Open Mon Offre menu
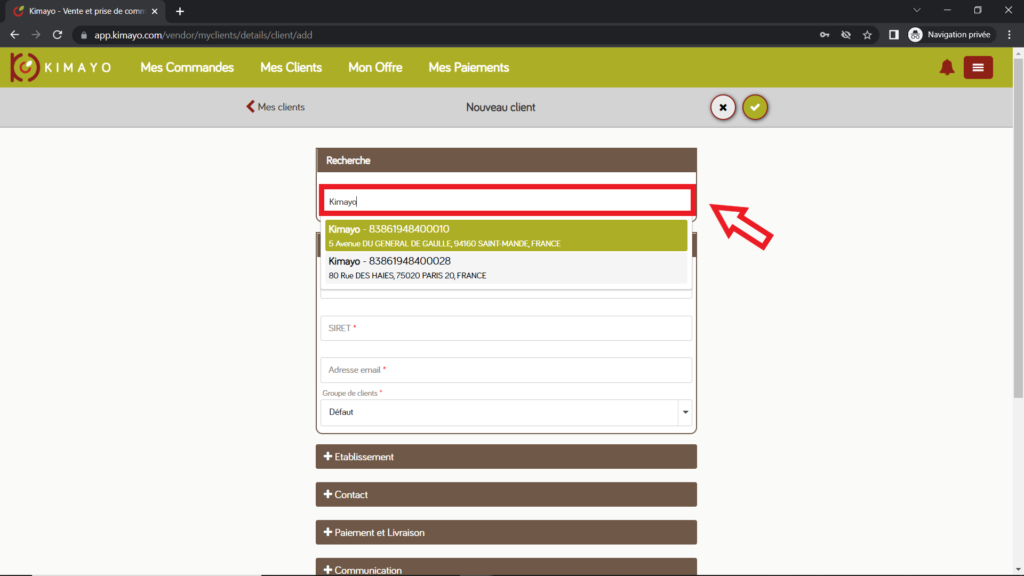Viewport: 1024px width, 576px height. click(x=375, y=67)
